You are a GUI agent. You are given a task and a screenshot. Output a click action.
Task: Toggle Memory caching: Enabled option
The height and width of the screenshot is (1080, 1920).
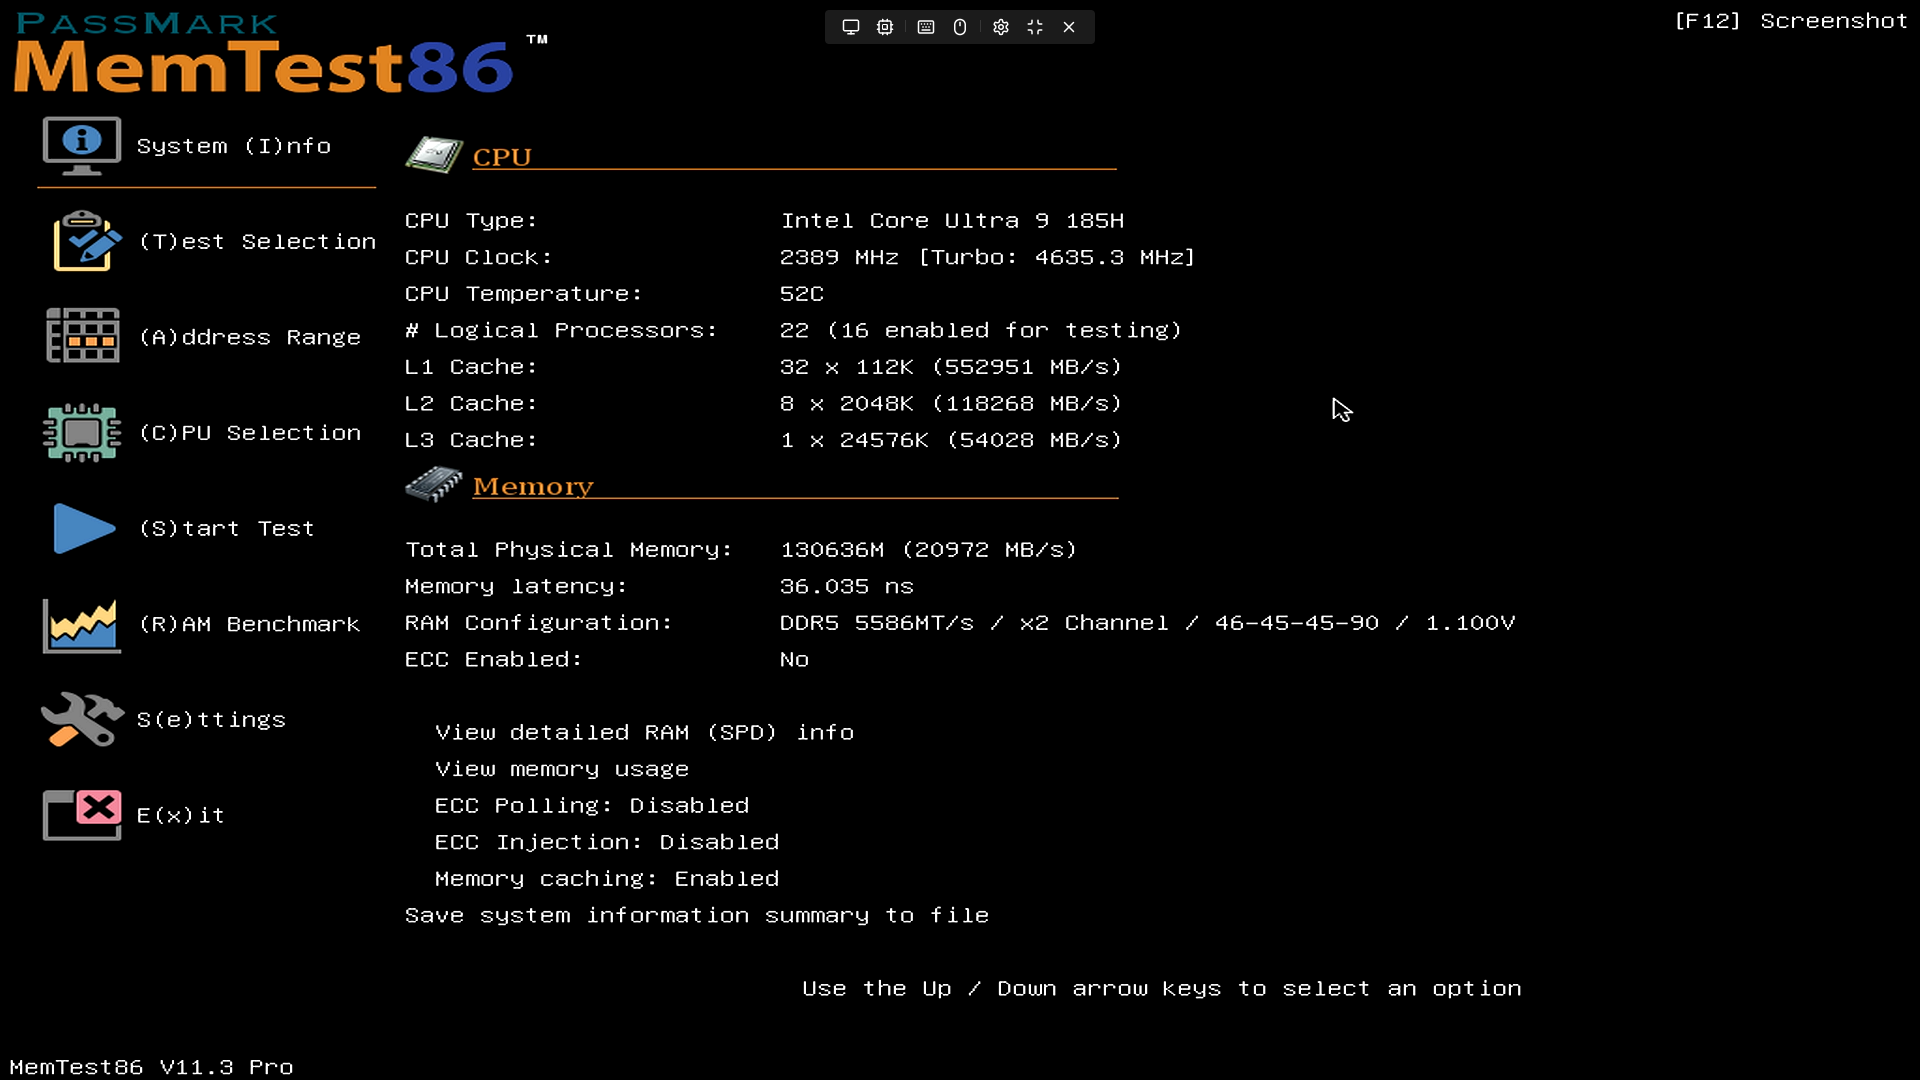pos(606,879)
